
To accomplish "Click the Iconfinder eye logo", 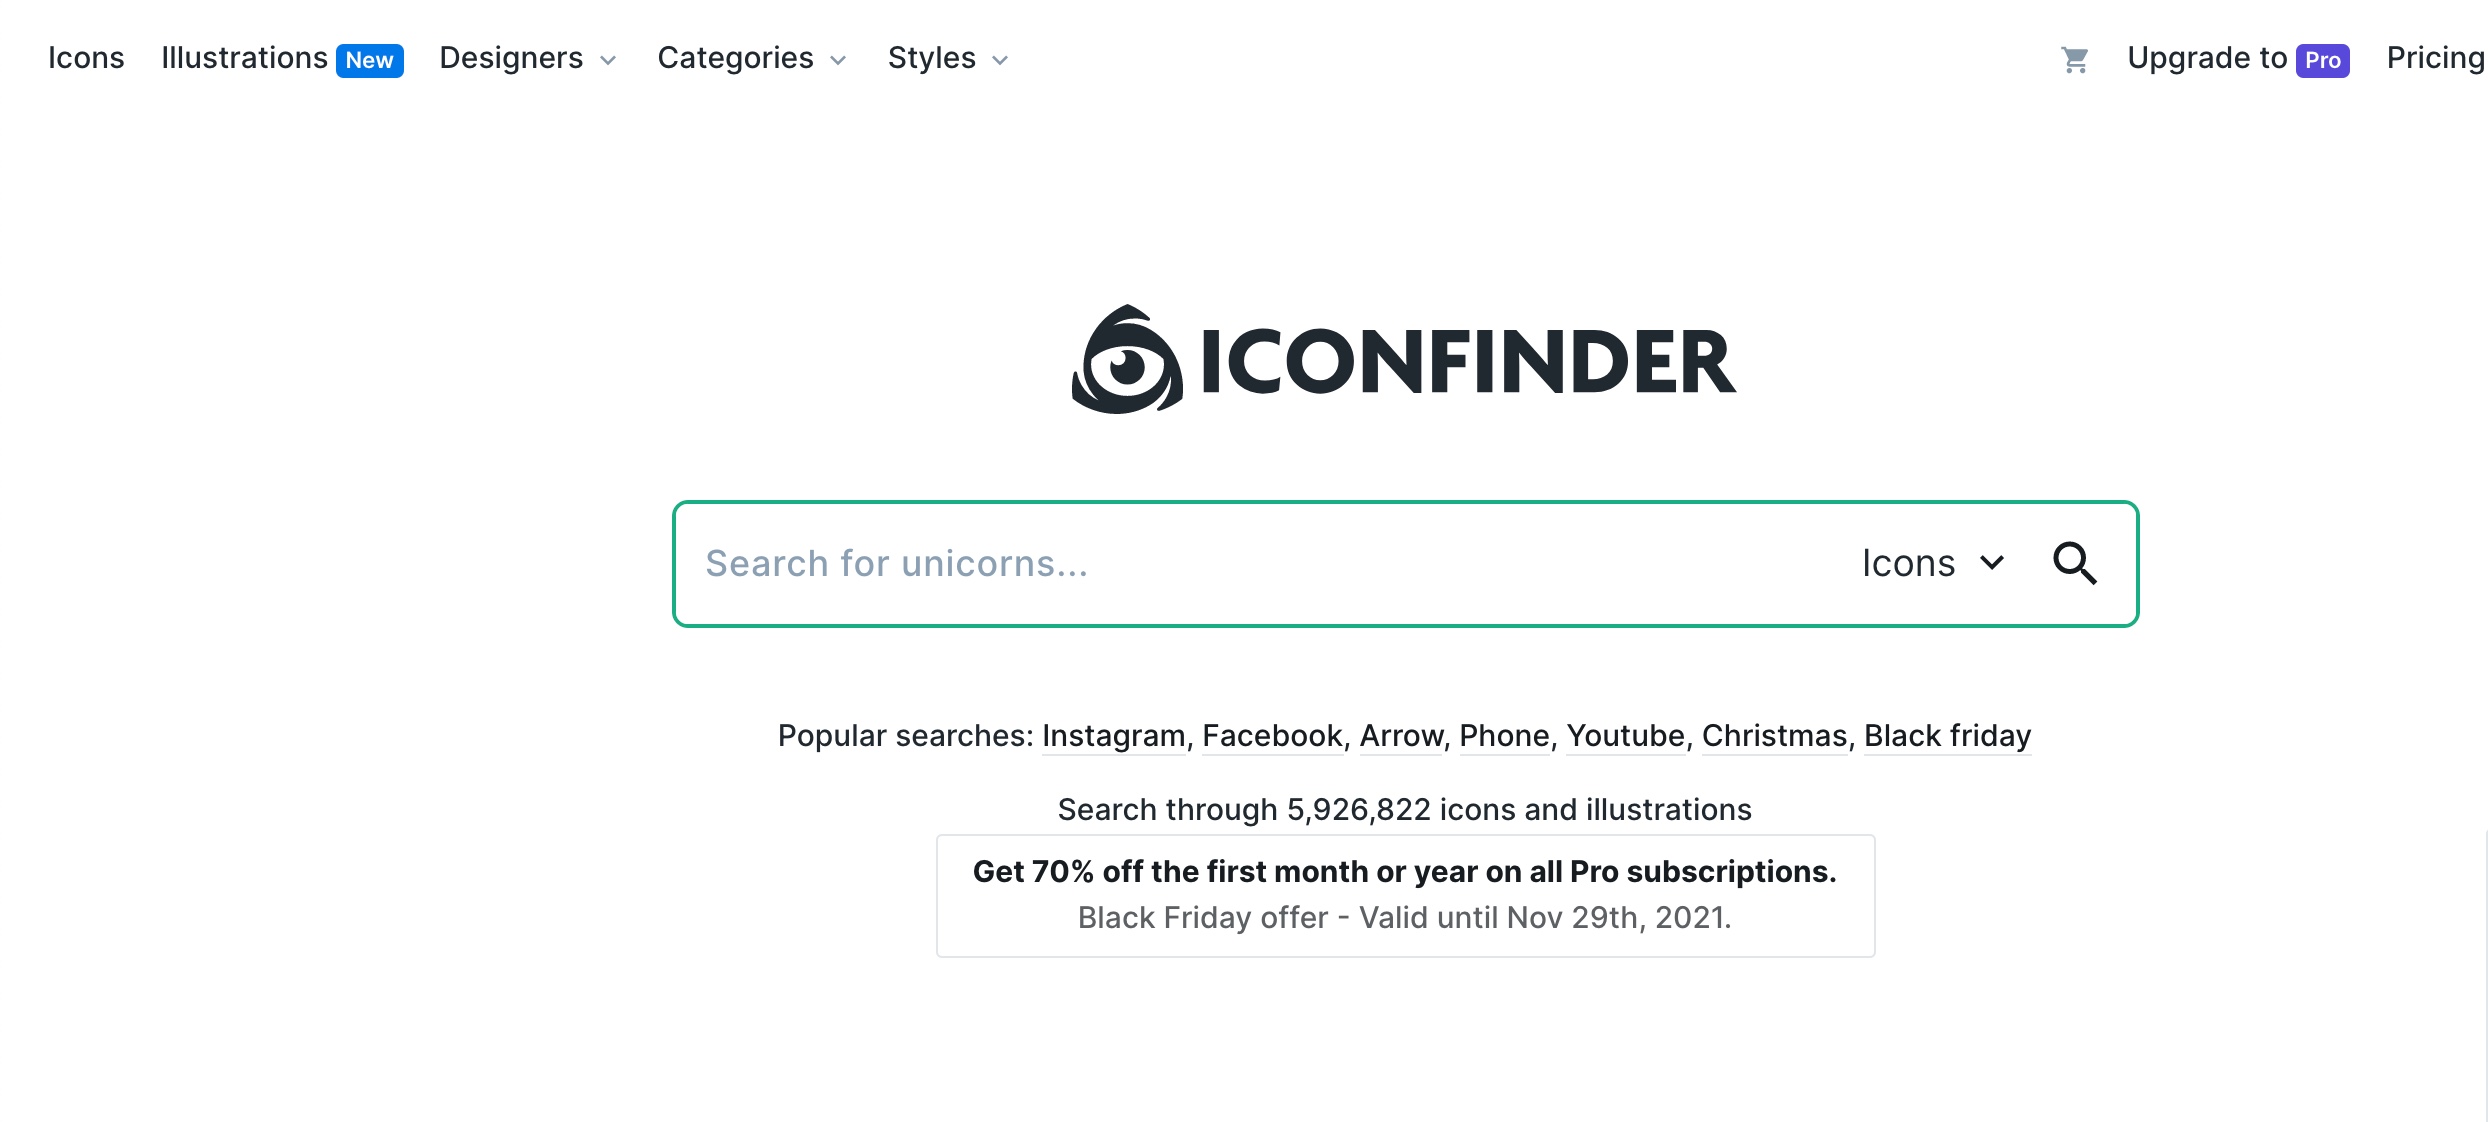I will coord(1127,360).
